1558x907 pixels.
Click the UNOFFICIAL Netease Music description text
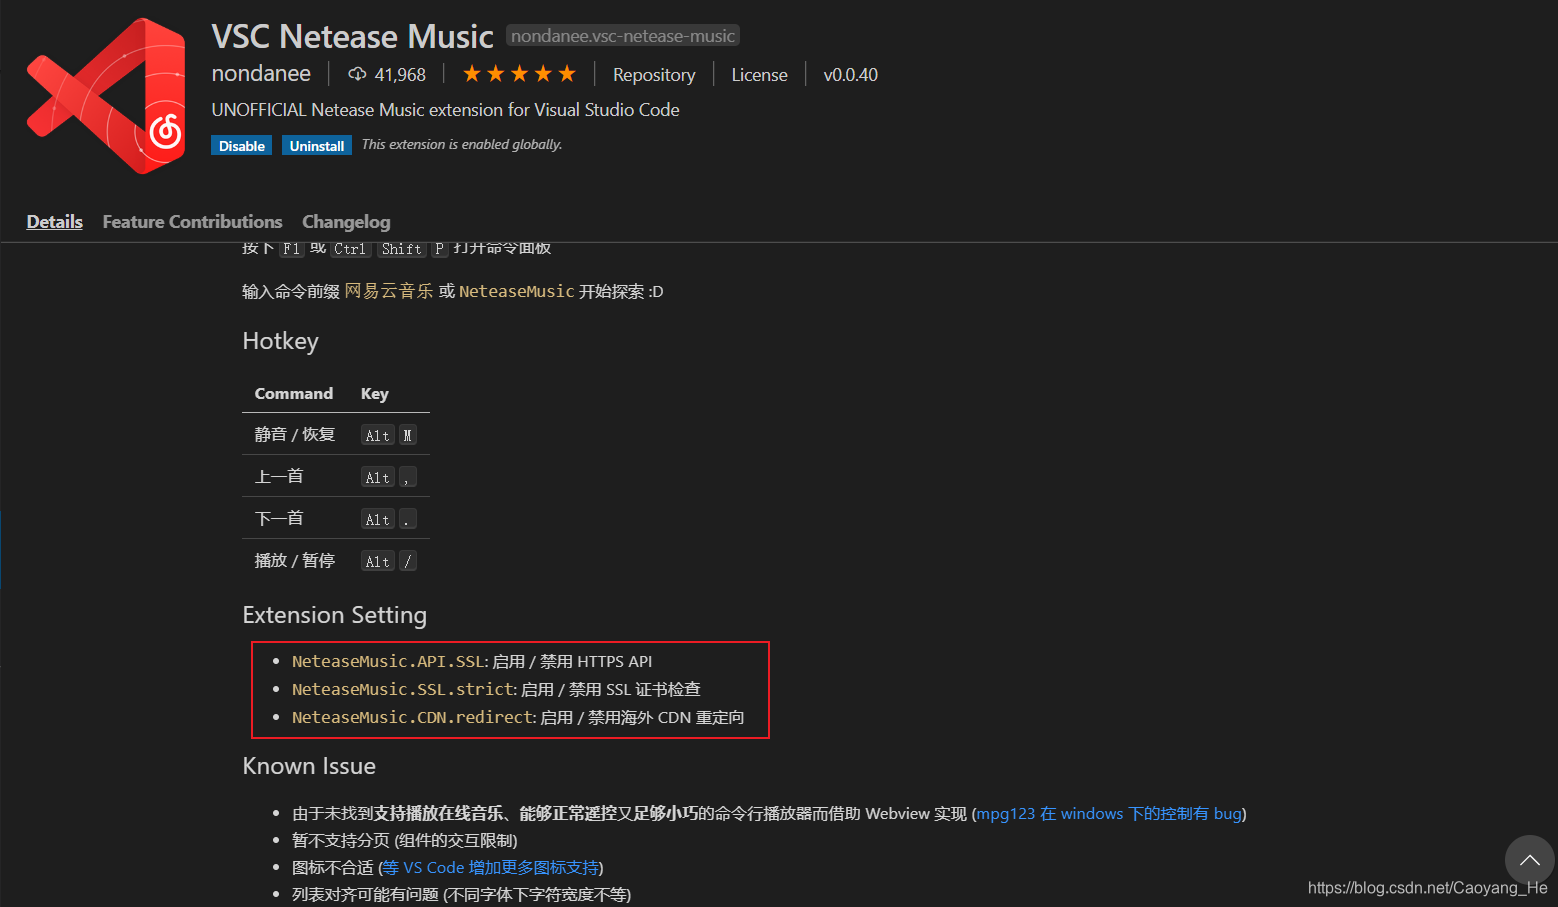point(446,110)
